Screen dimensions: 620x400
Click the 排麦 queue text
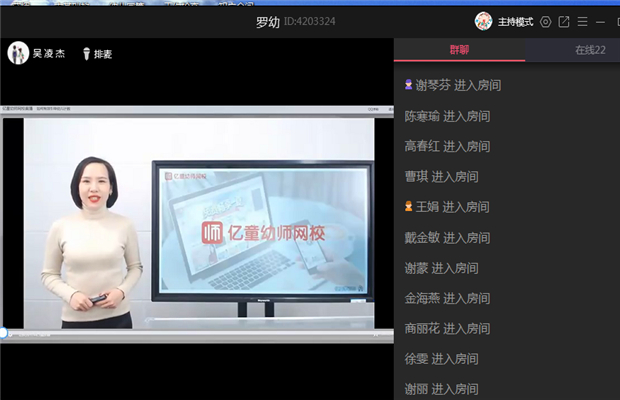[103, 54]
